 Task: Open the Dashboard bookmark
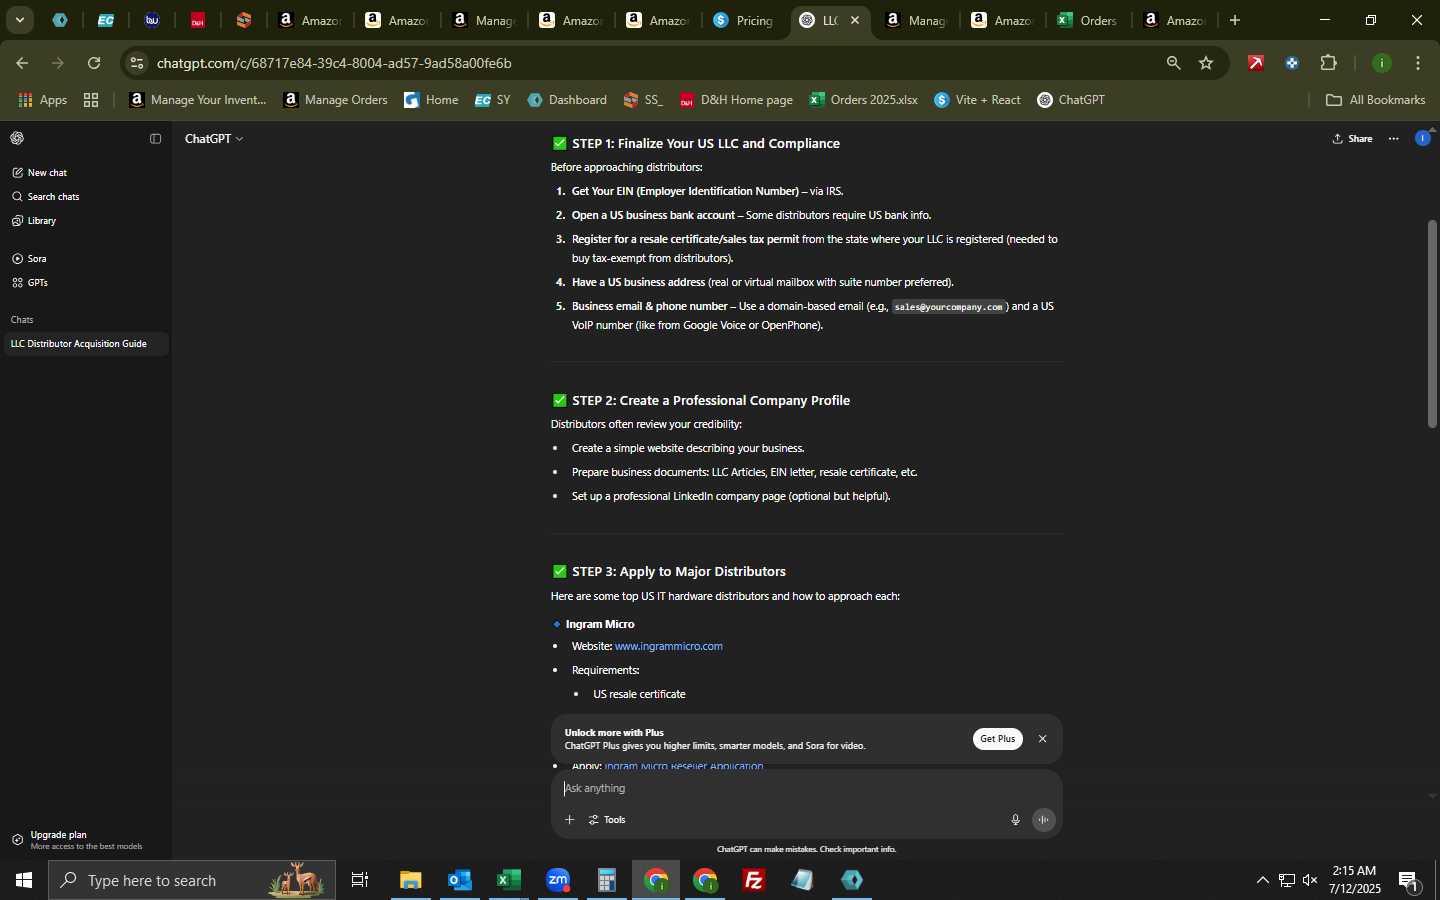[567, 100]
